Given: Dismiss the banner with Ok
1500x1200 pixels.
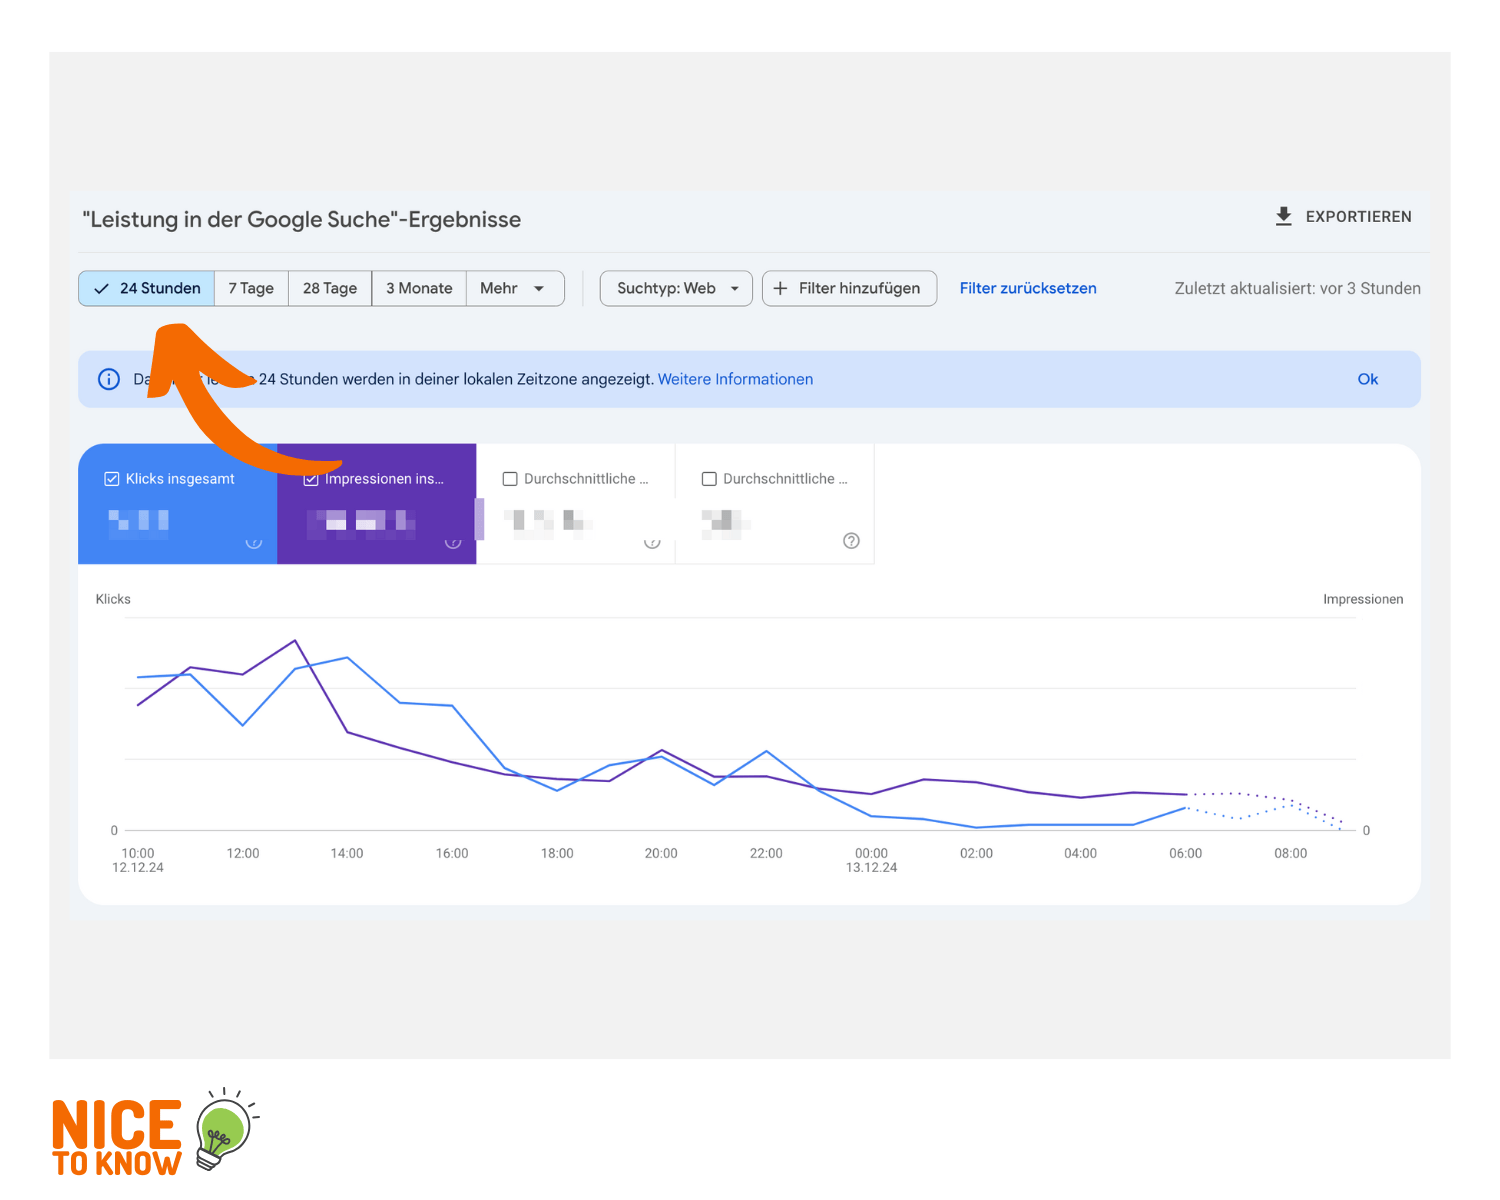Looking at the screenshot, I should (1367, 379).
